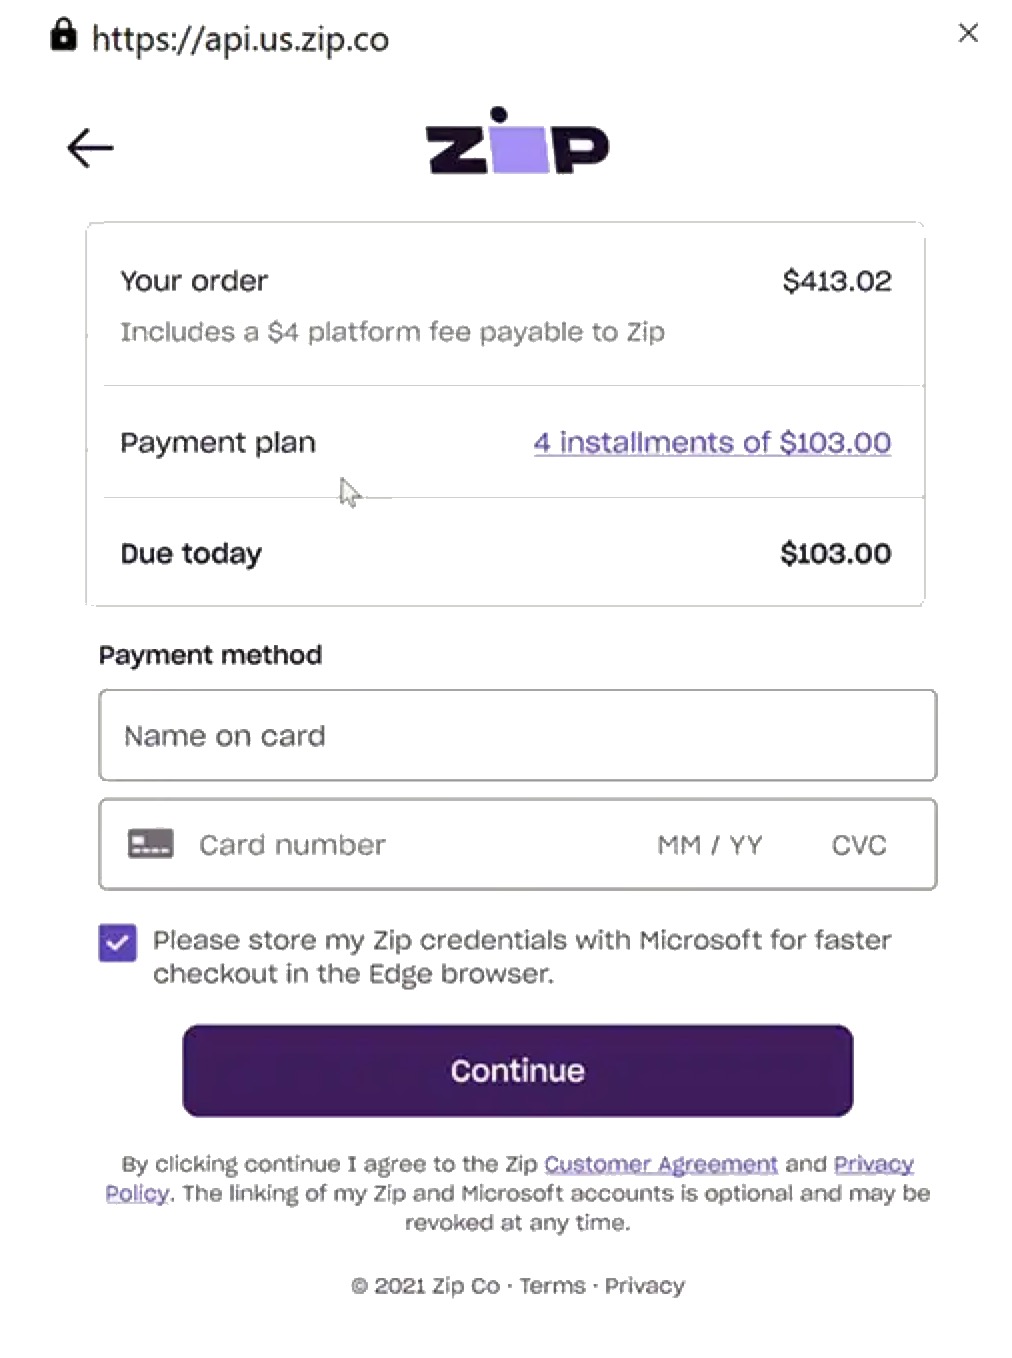
Task: Open the 4 installments of $103.00 link
Action: [x=712, y=442]
